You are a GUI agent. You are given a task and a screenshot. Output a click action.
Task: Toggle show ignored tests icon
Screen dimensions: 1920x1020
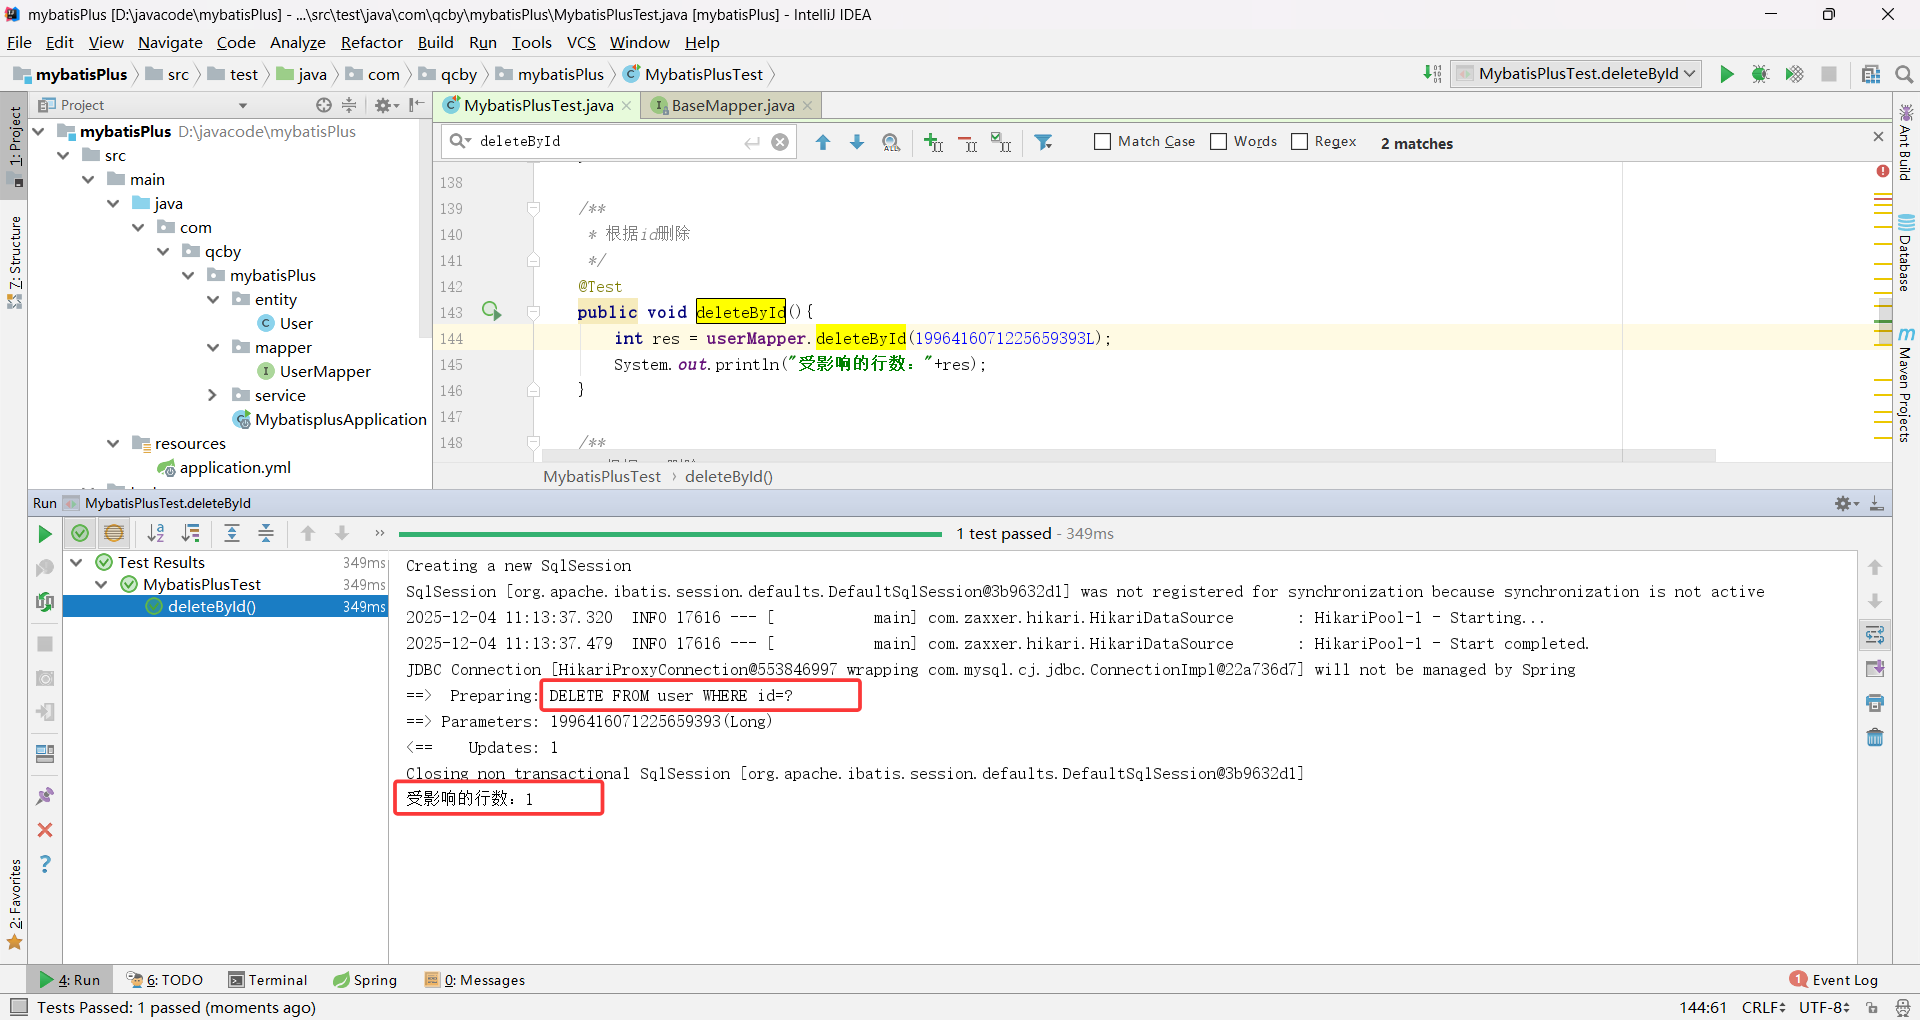(114, 533)
